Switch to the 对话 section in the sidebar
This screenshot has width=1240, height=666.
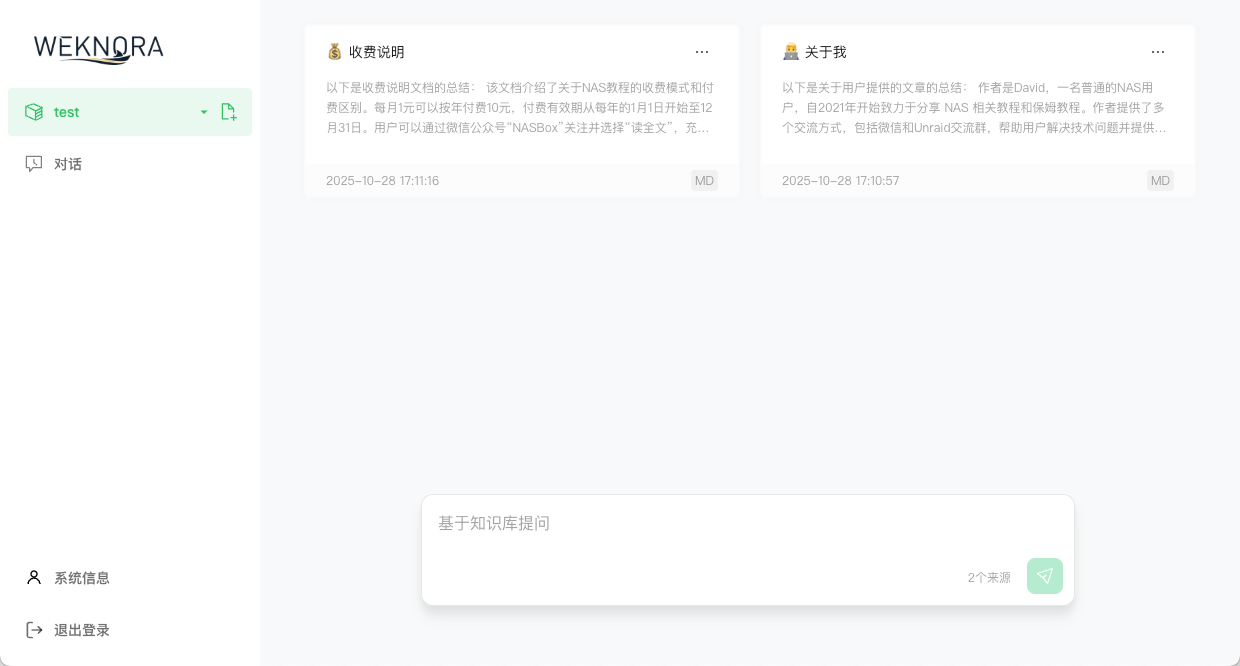tap(68, 164)
